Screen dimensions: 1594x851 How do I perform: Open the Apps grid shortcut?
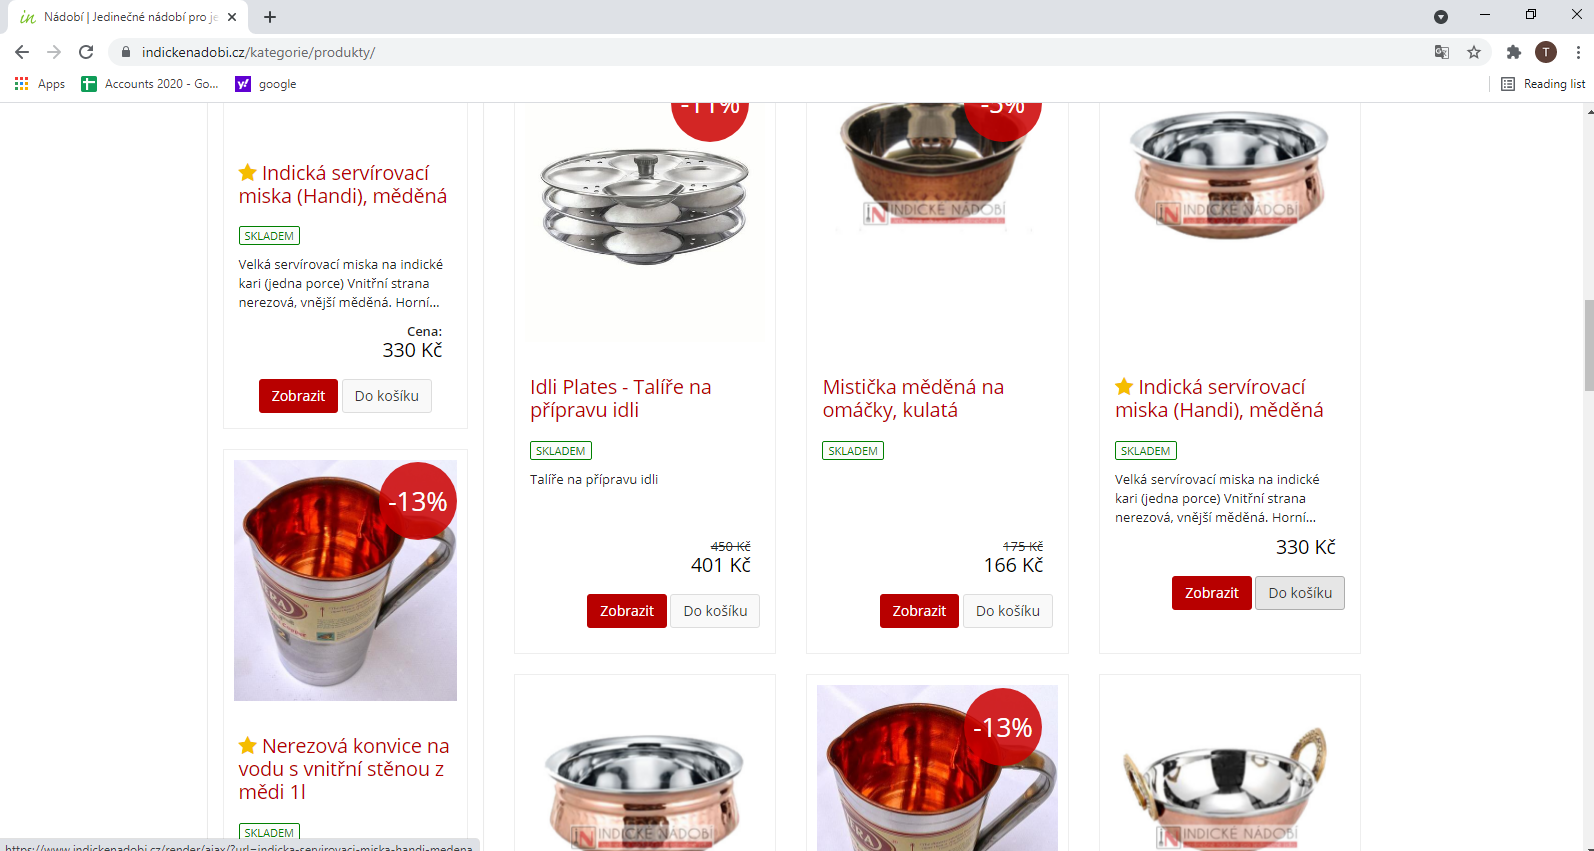tap(40, 84)
